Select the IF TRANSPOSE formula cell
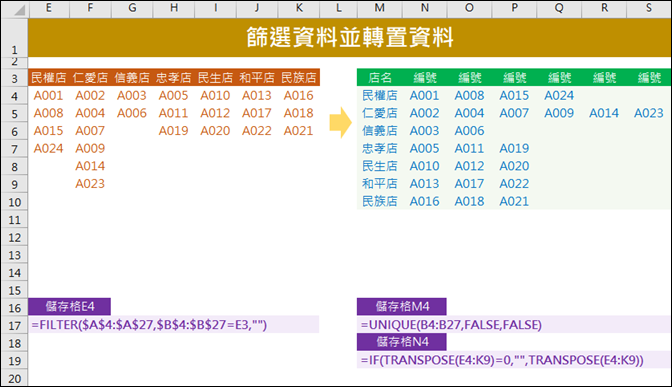This screenshot has width=672, height=387. click(x=514, y=360)
